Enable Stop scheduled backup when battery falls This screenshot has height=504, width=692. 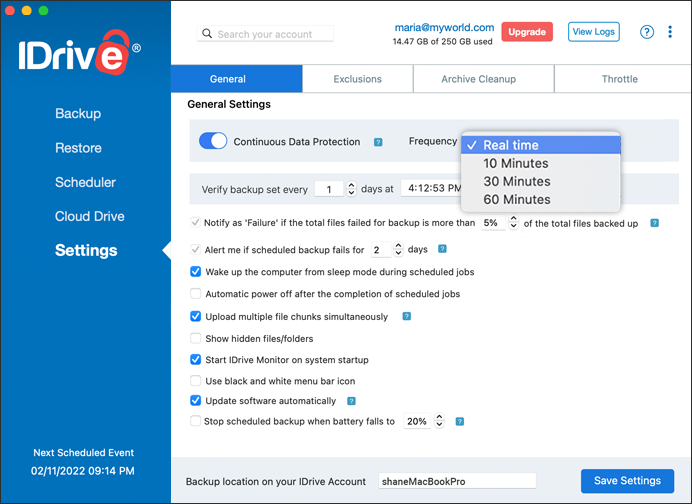(x=195, y=421)
